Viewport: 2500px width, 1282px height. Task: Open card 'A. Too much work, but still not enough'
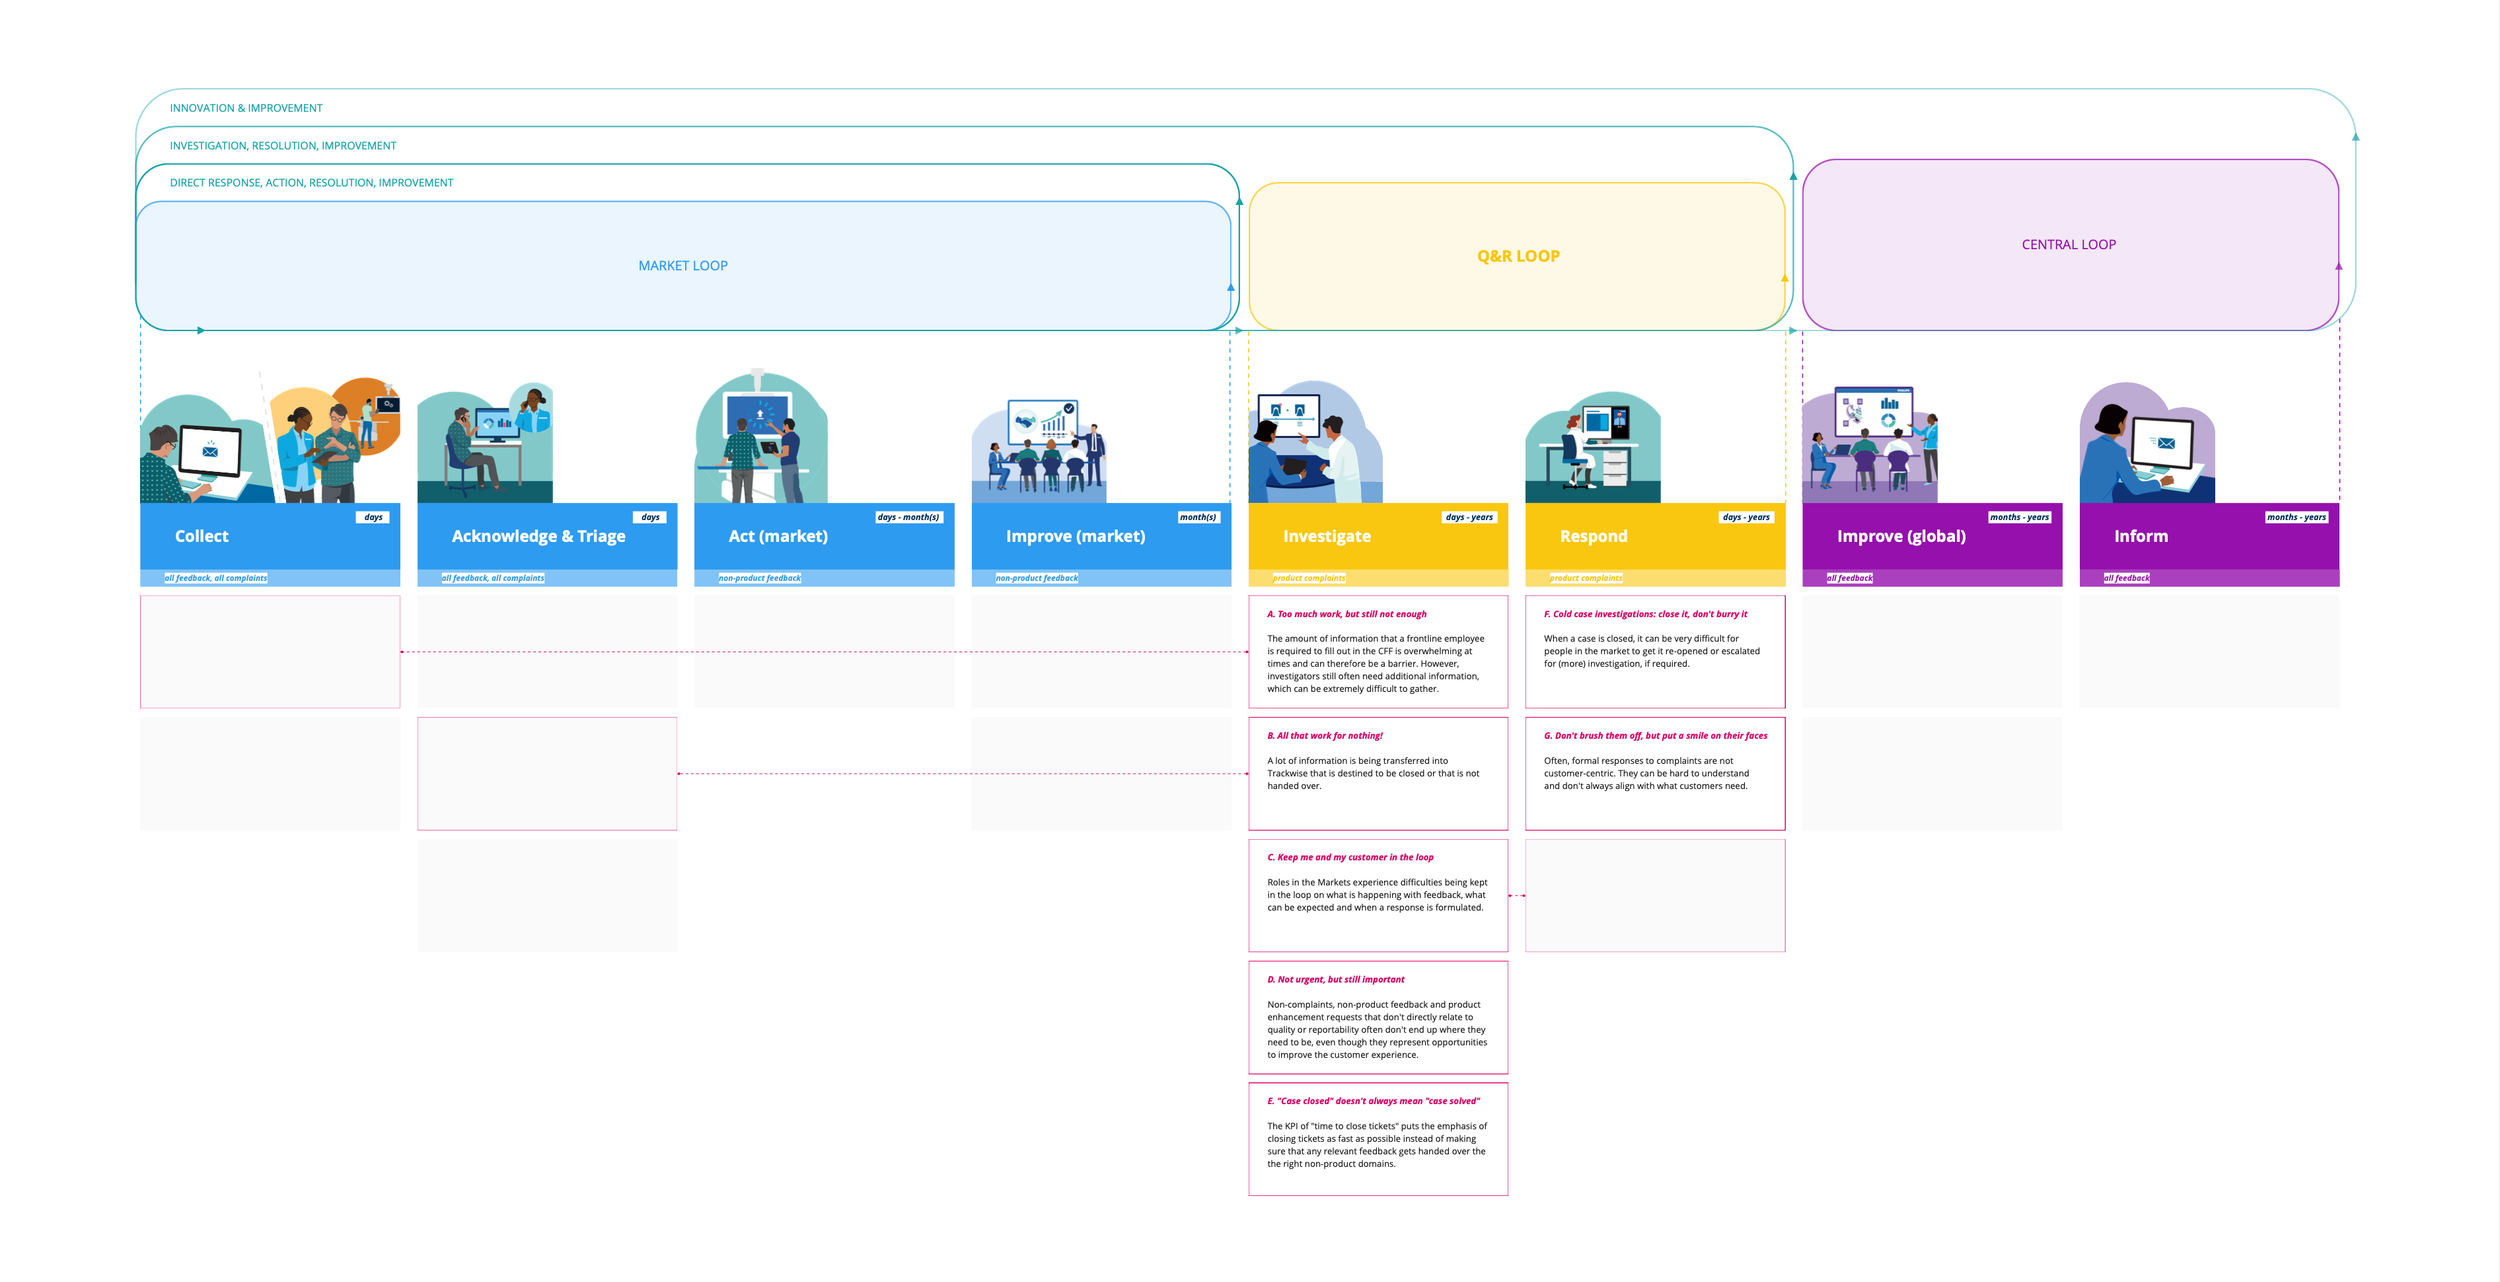pyautogui.click(x=1377, y=652)
